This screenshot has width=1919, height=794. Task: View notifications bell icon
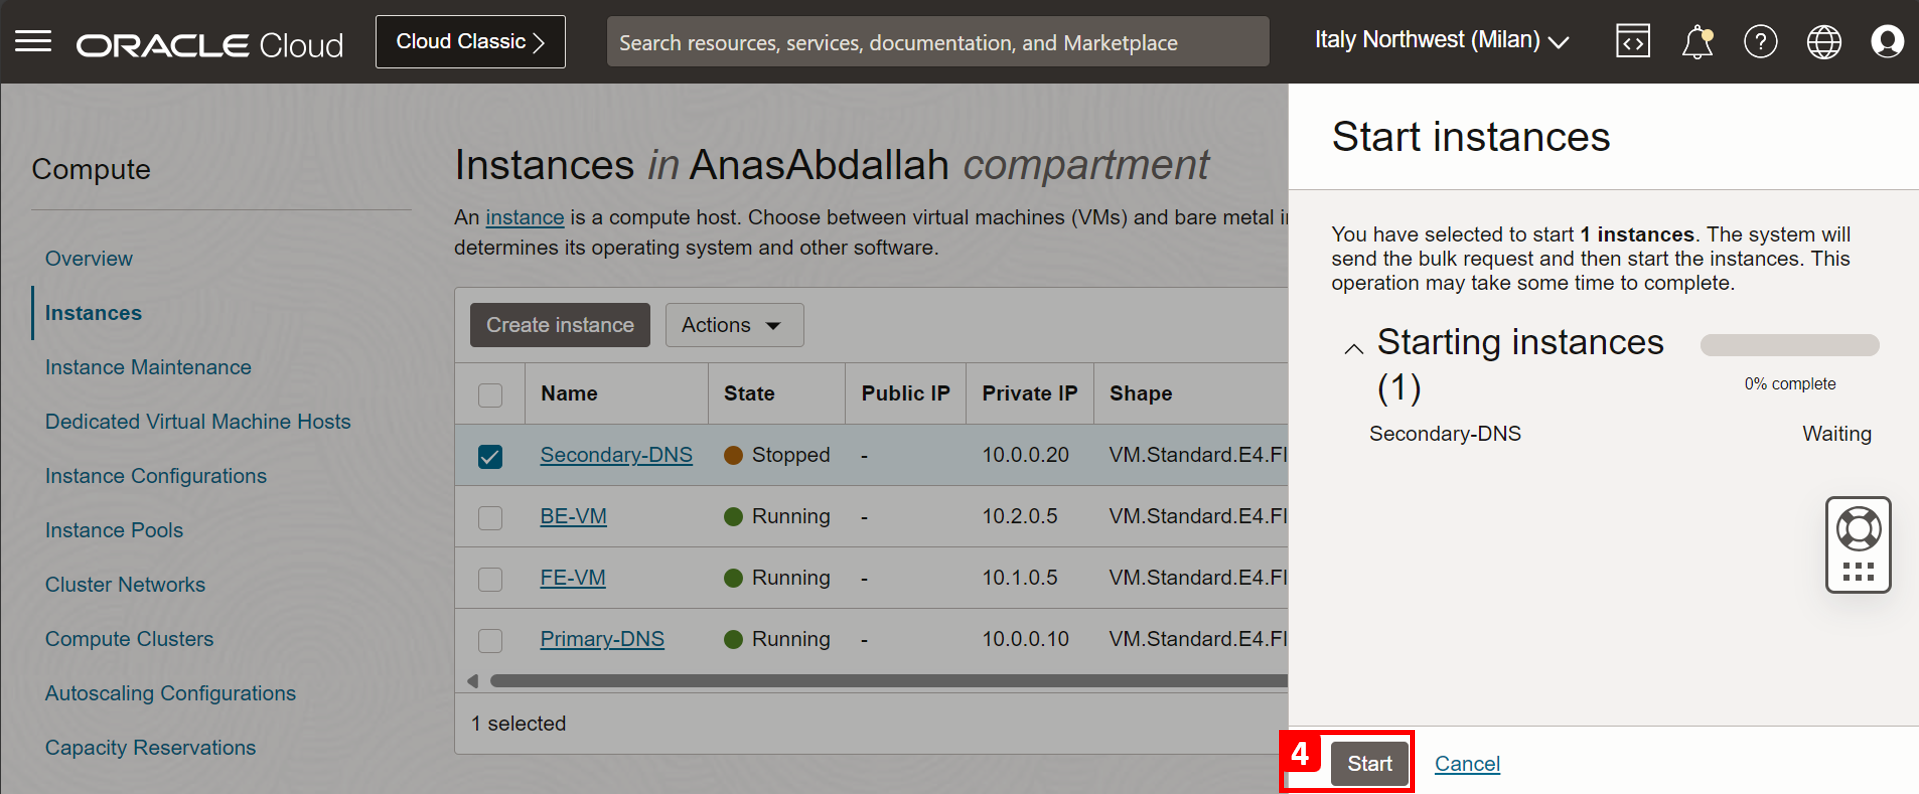1697,42
